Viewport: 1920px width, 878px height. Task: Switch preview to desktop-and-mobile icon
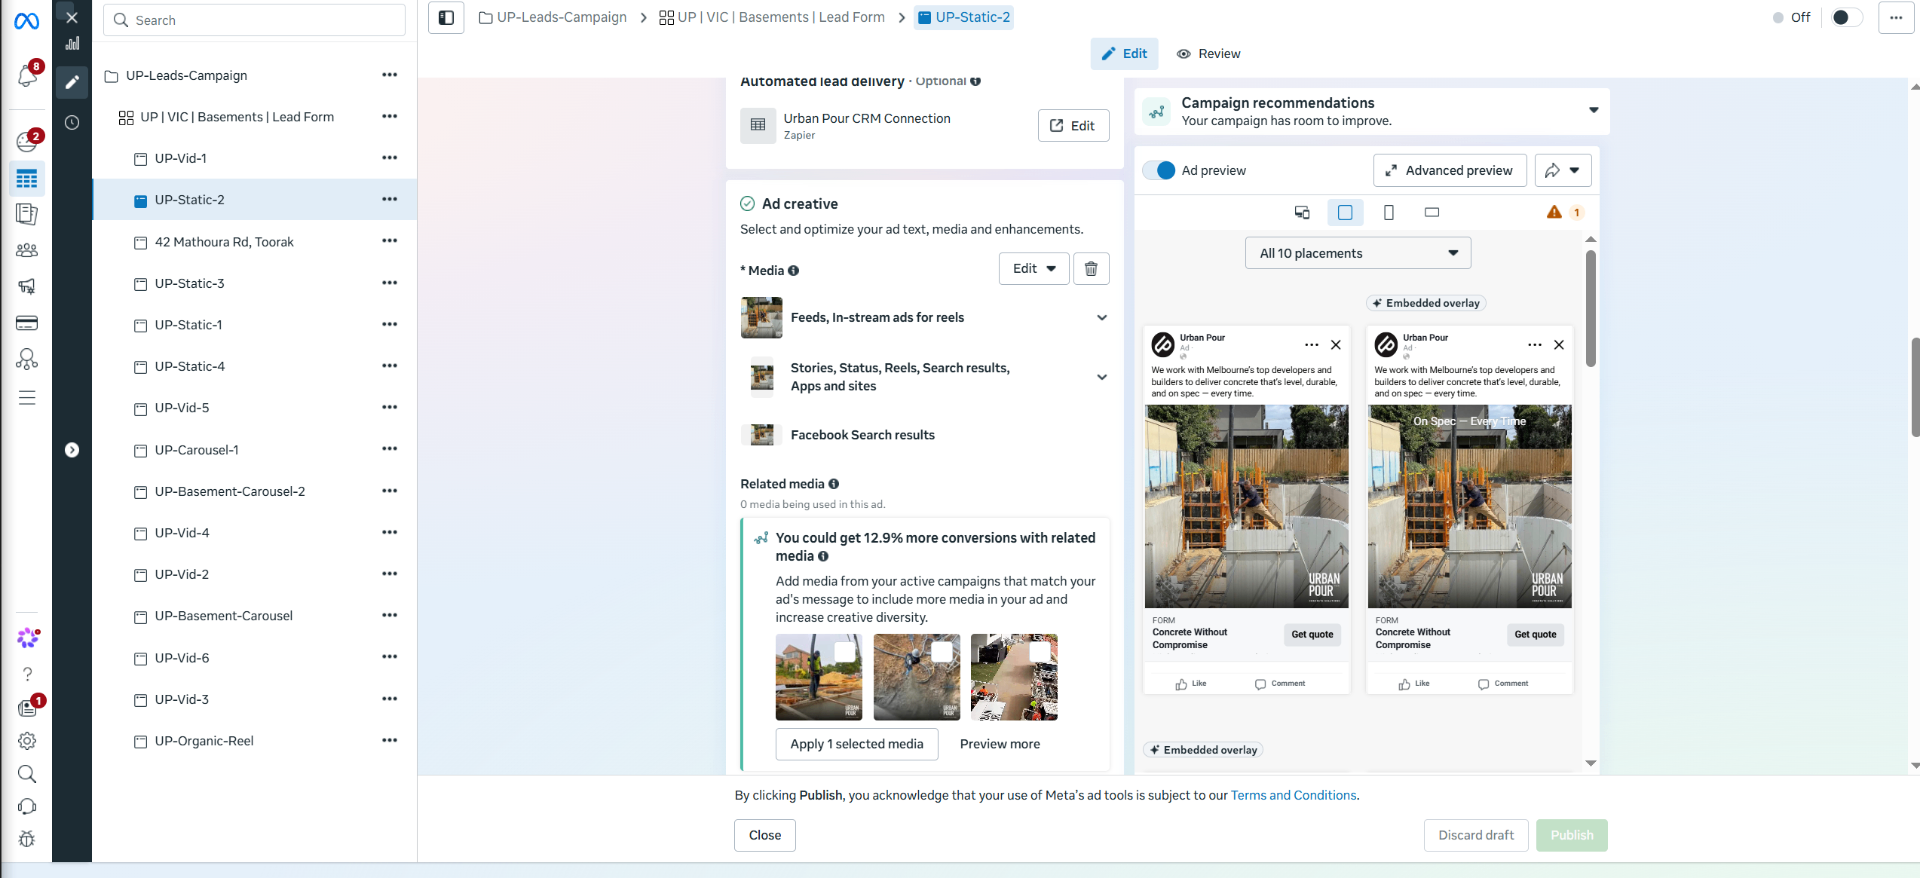point(1302,212)
